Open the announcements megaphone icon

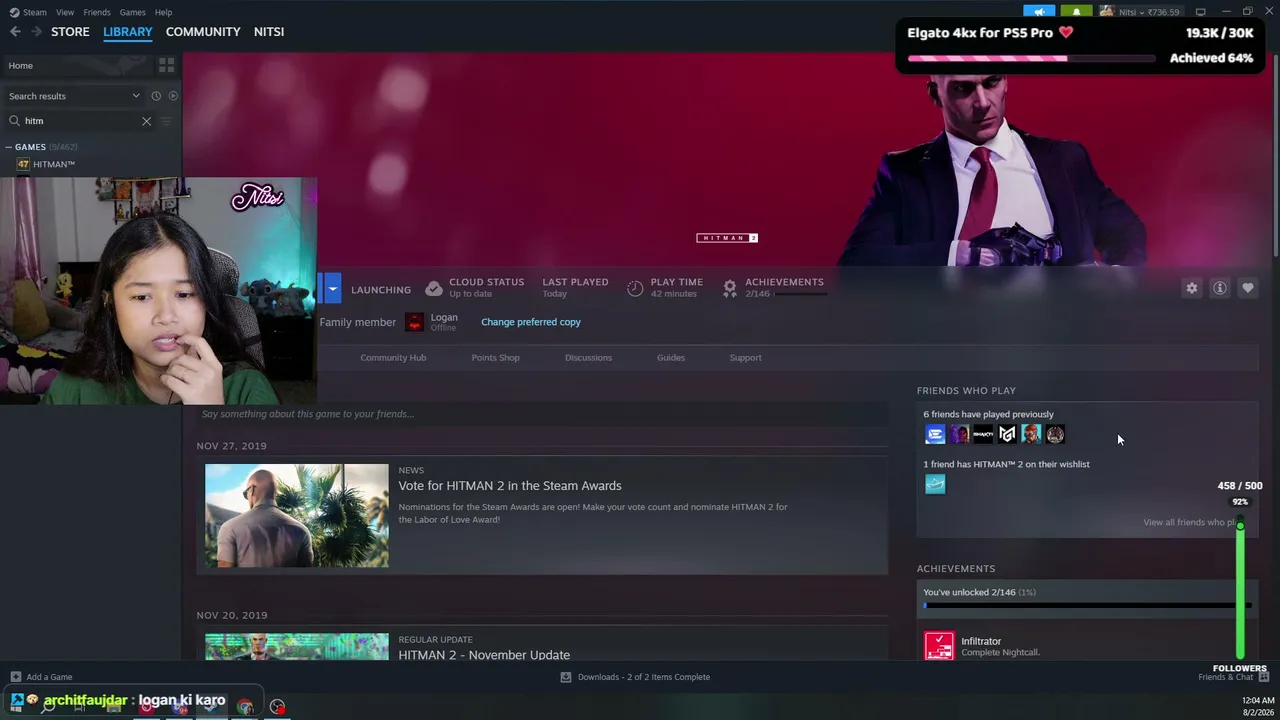point(1039,12)
